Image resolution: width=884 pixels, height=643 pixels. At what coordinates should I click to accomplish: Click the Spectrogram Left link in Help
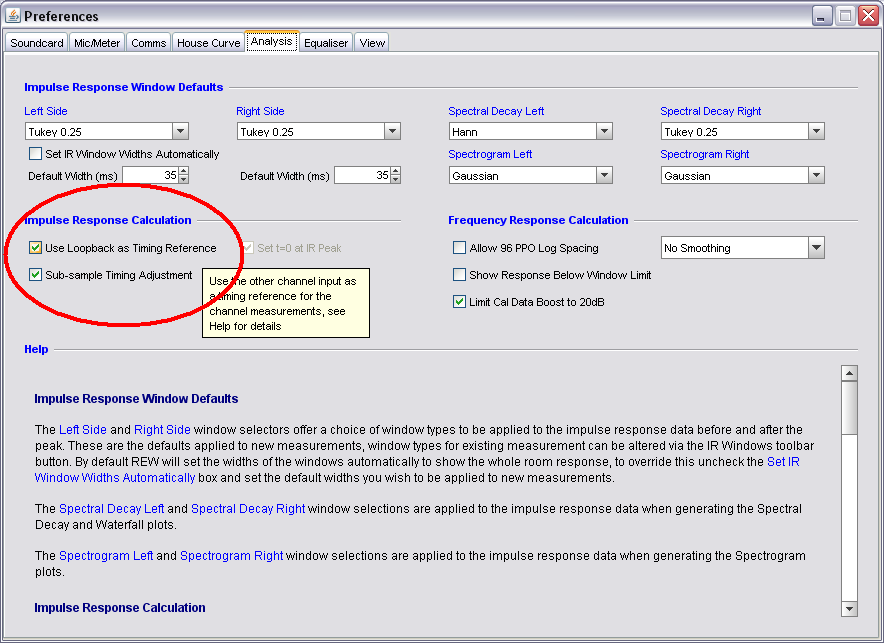(x=106, y=556)
